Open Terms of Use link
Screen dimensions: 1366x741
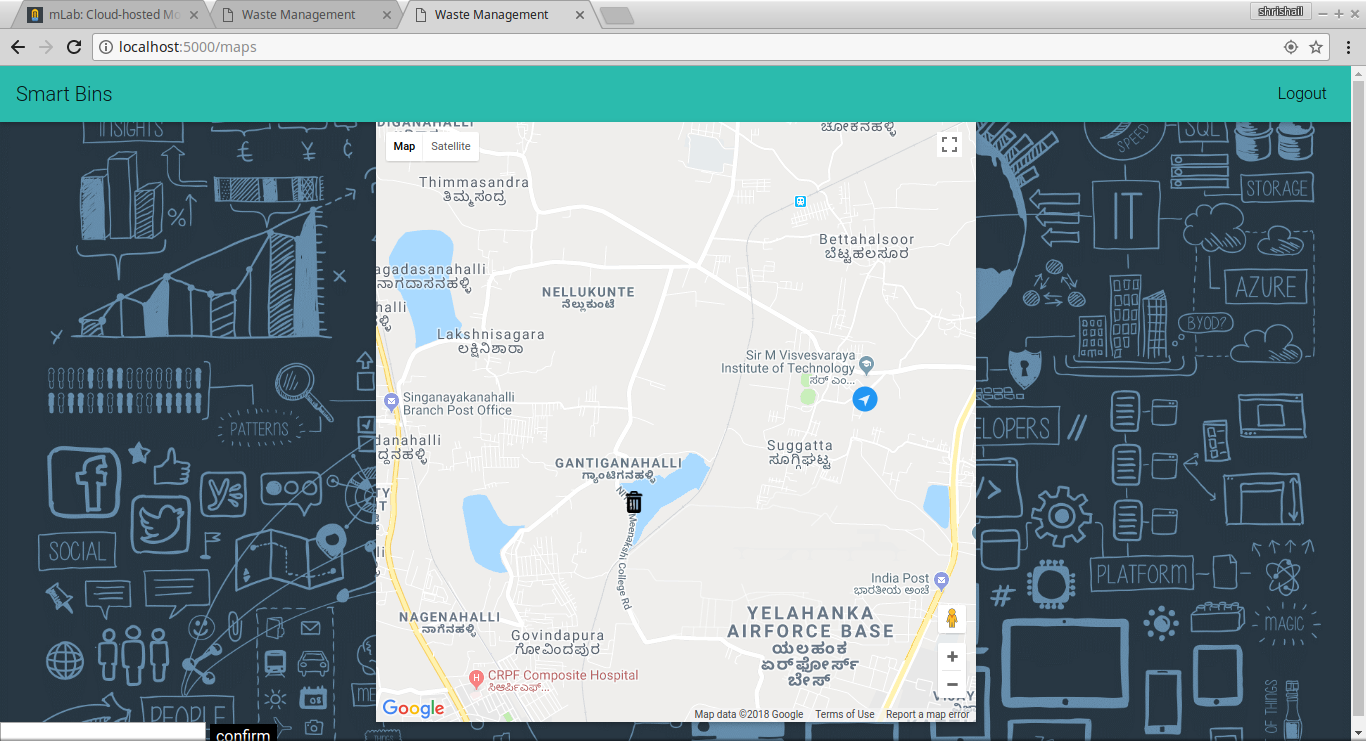[x=844, y=714]
